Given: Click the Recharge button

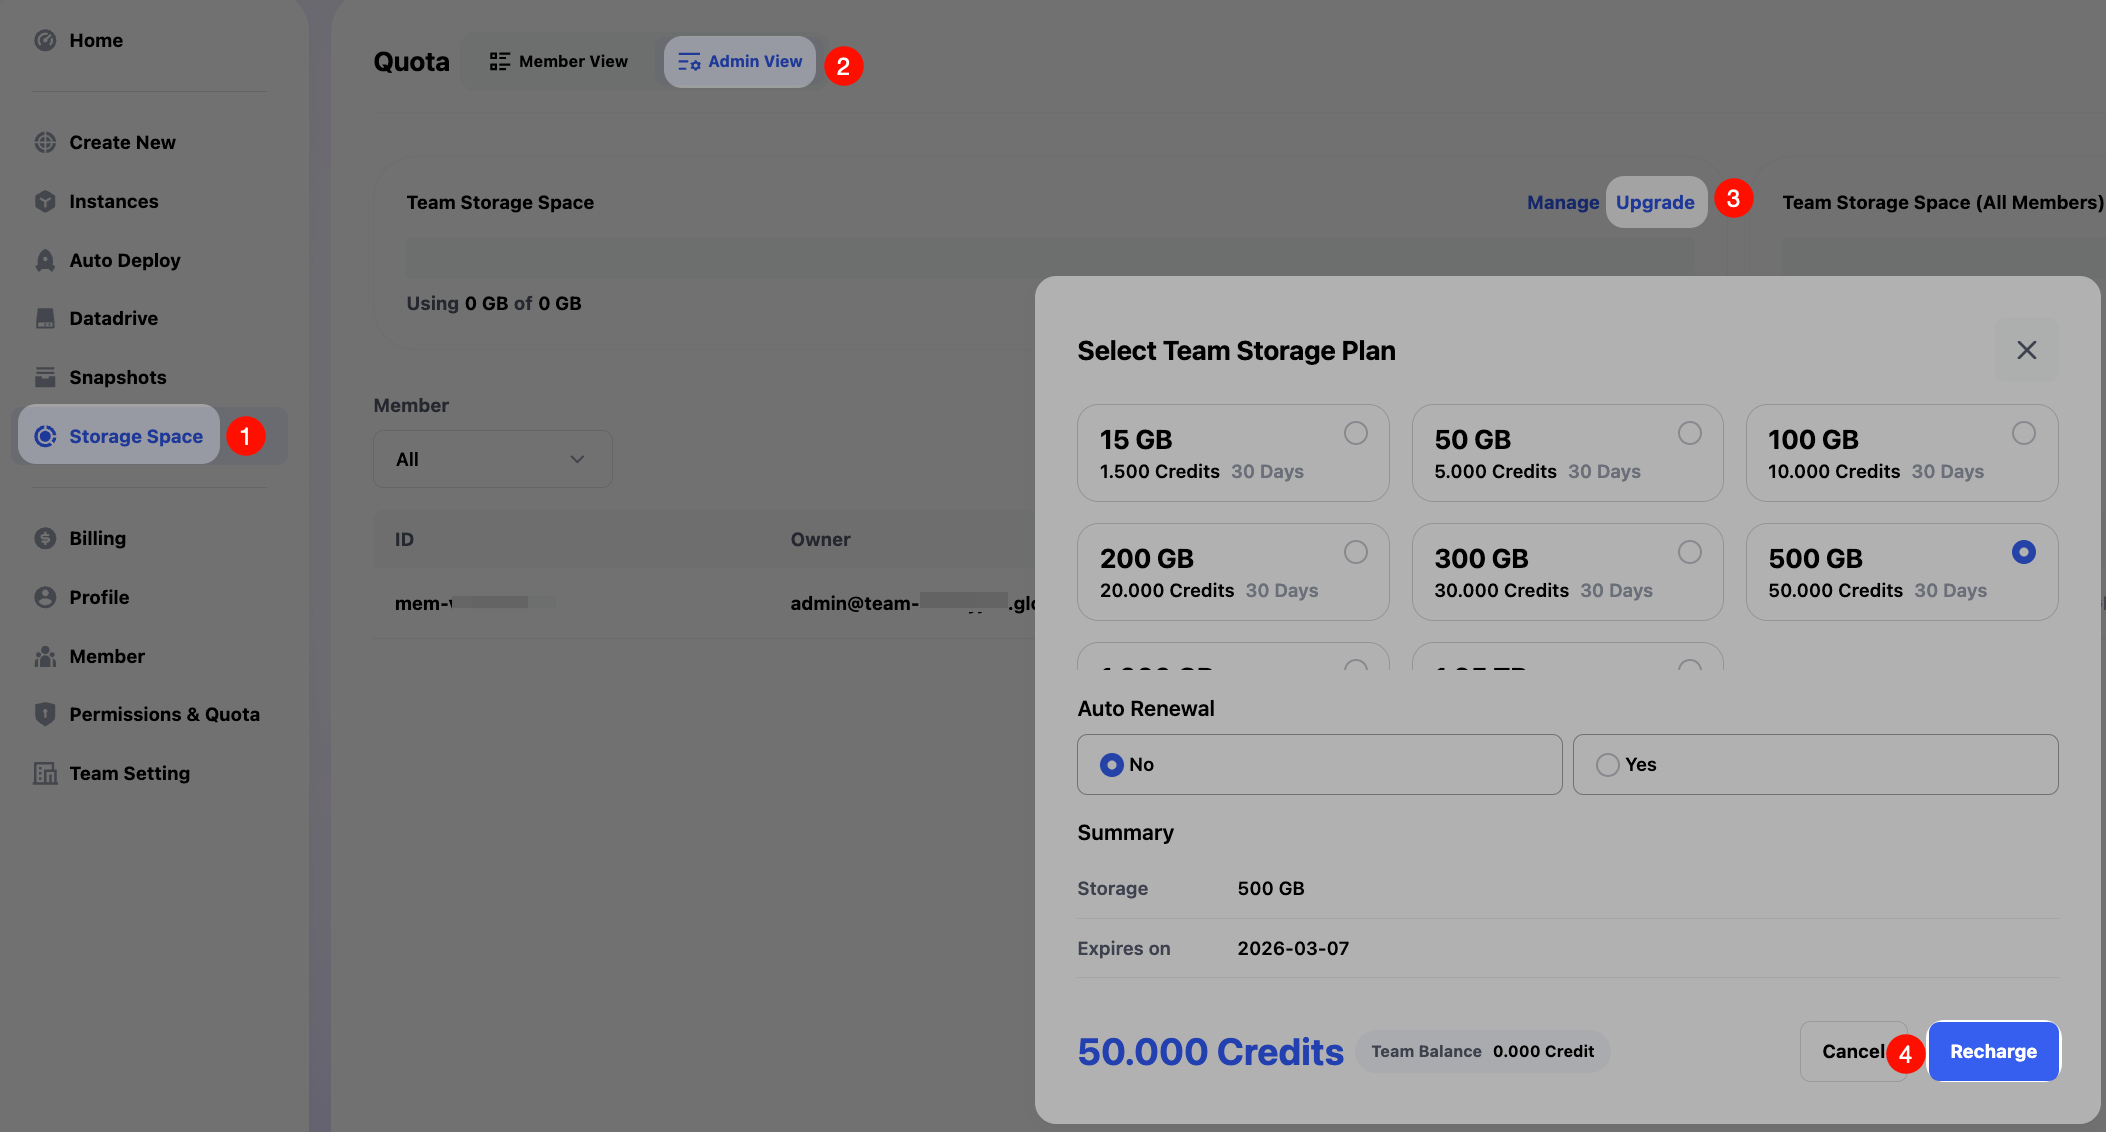Looking at the screenshot, I should click(x=1992, y=1051).
